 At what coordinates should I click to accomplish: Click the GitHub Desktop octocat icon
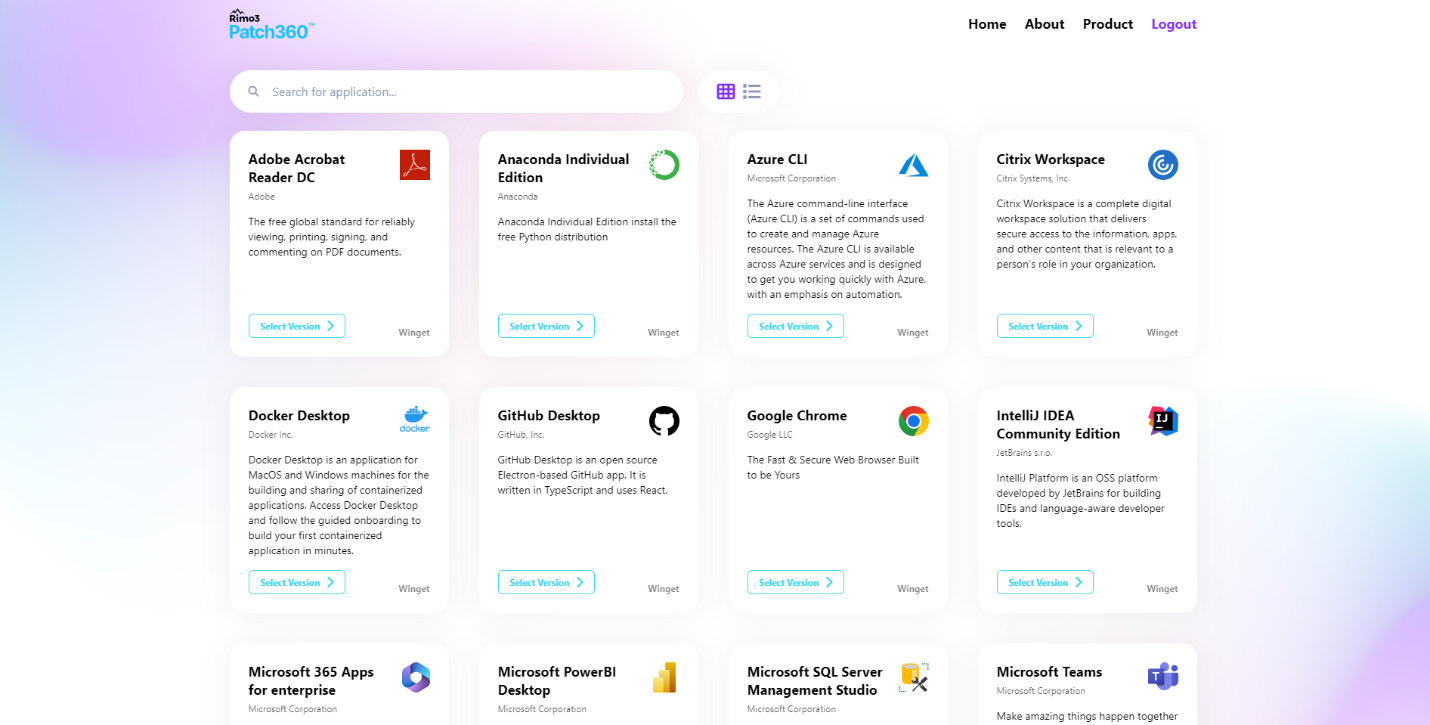pyautogui.click(x=663, y=421)
